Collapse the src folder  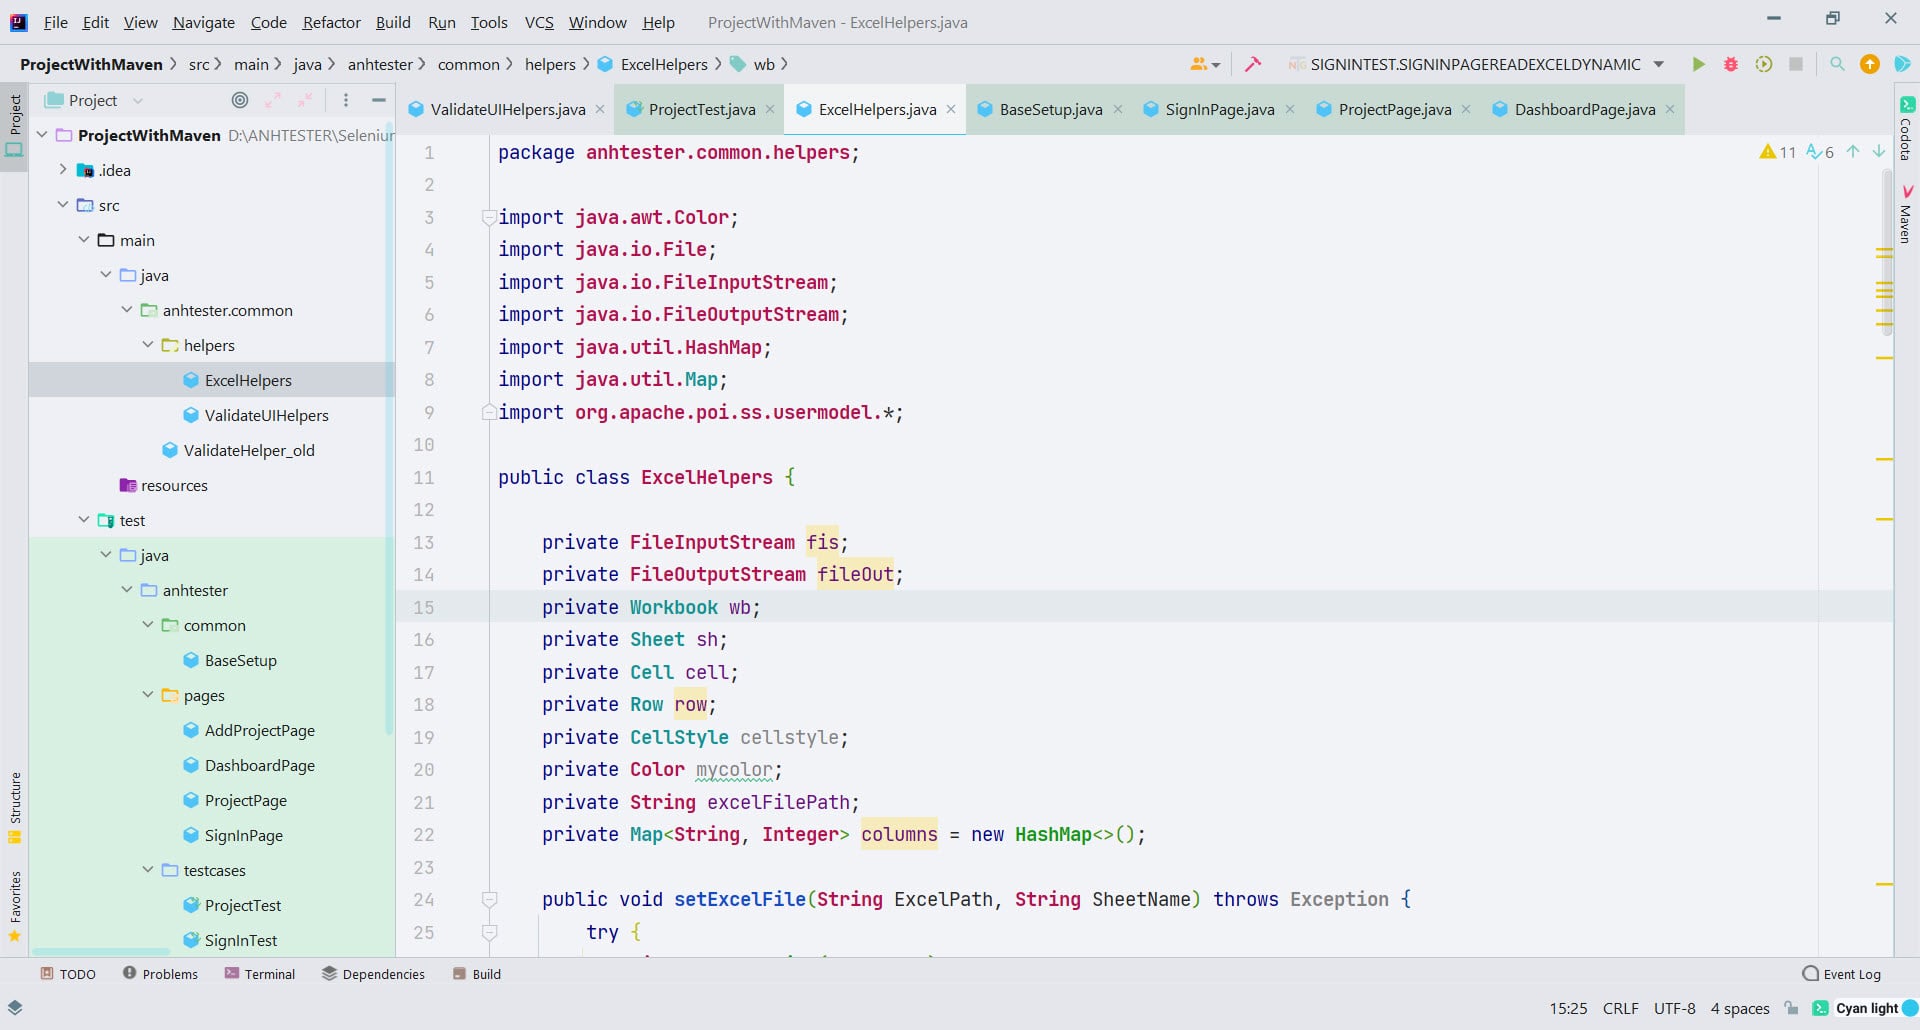click(x=63, y=205)
